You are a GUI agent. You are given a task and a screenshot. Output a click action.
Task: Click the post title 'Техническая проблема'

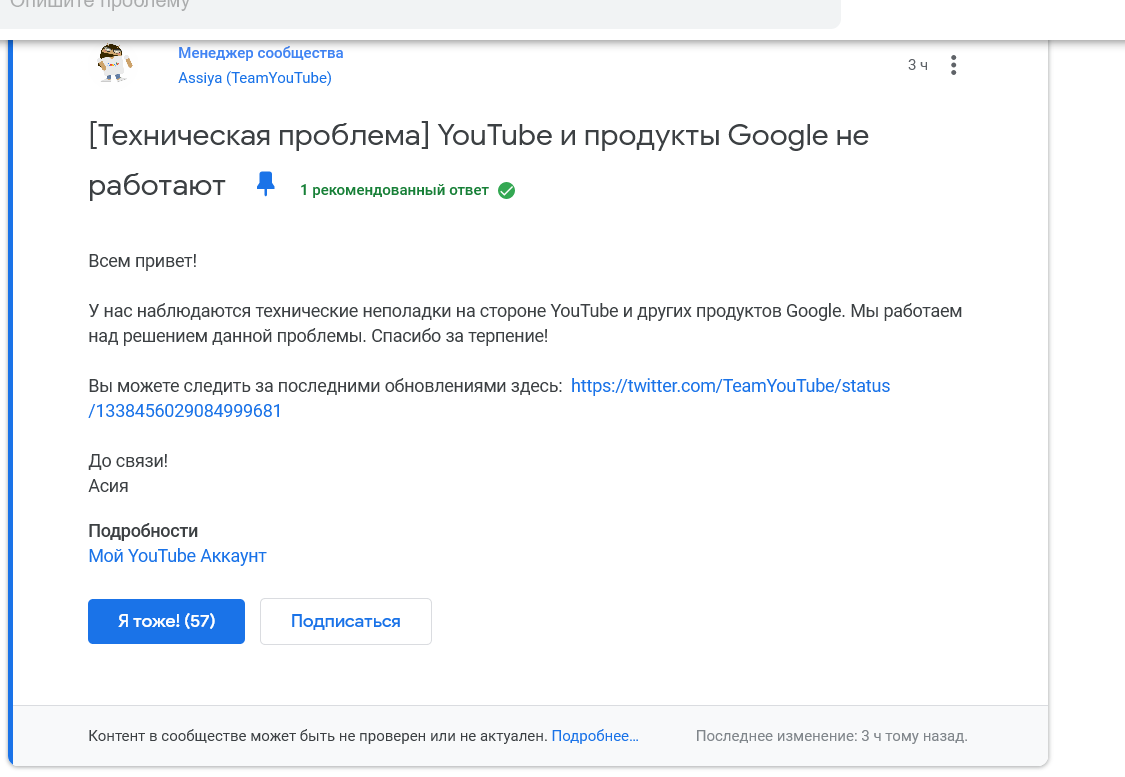258,136
